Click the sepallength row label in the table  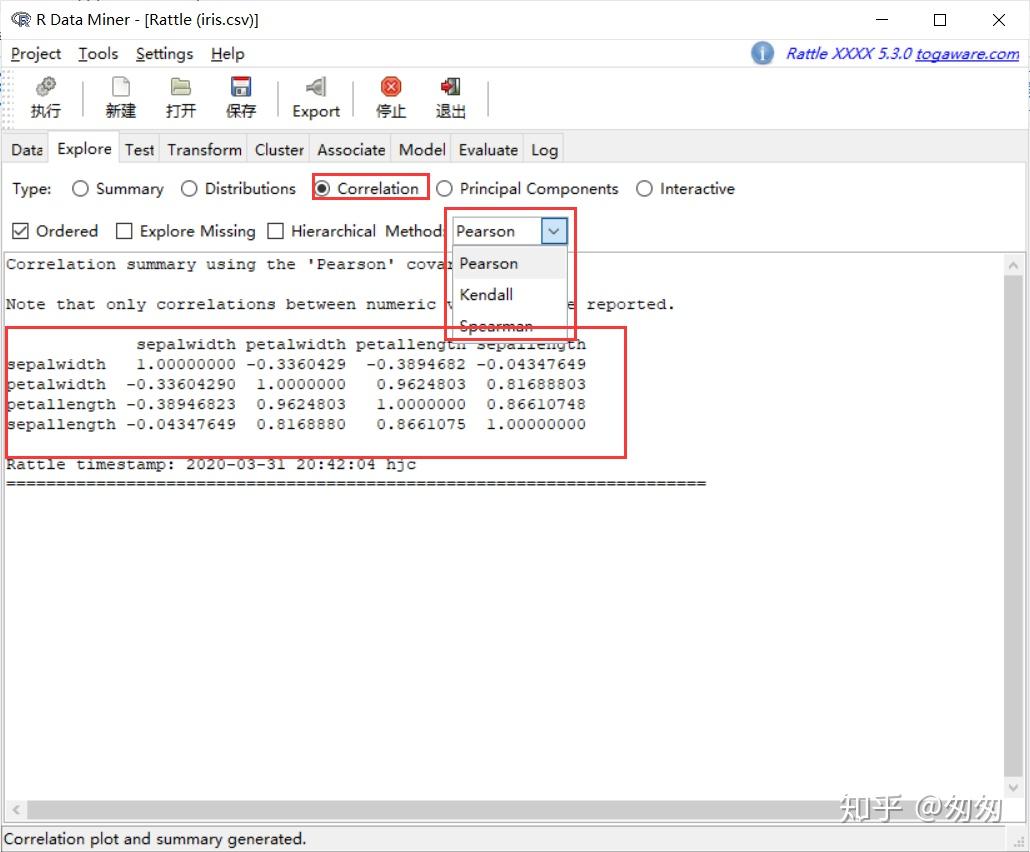(x=60, y=424)
